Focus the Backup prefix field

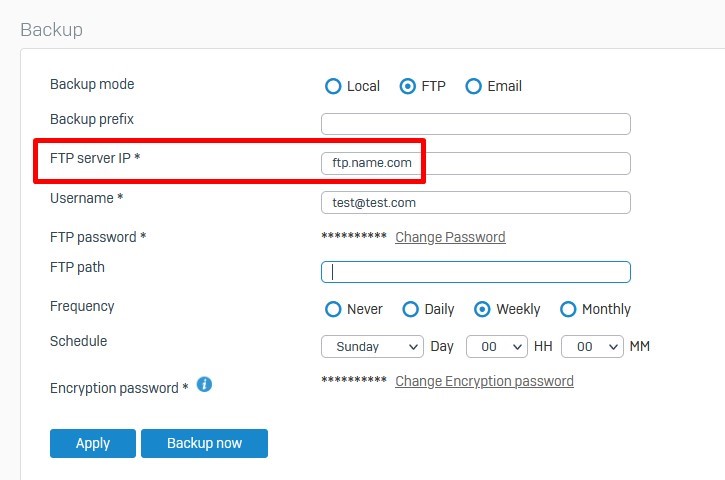[x=476, y=124]
